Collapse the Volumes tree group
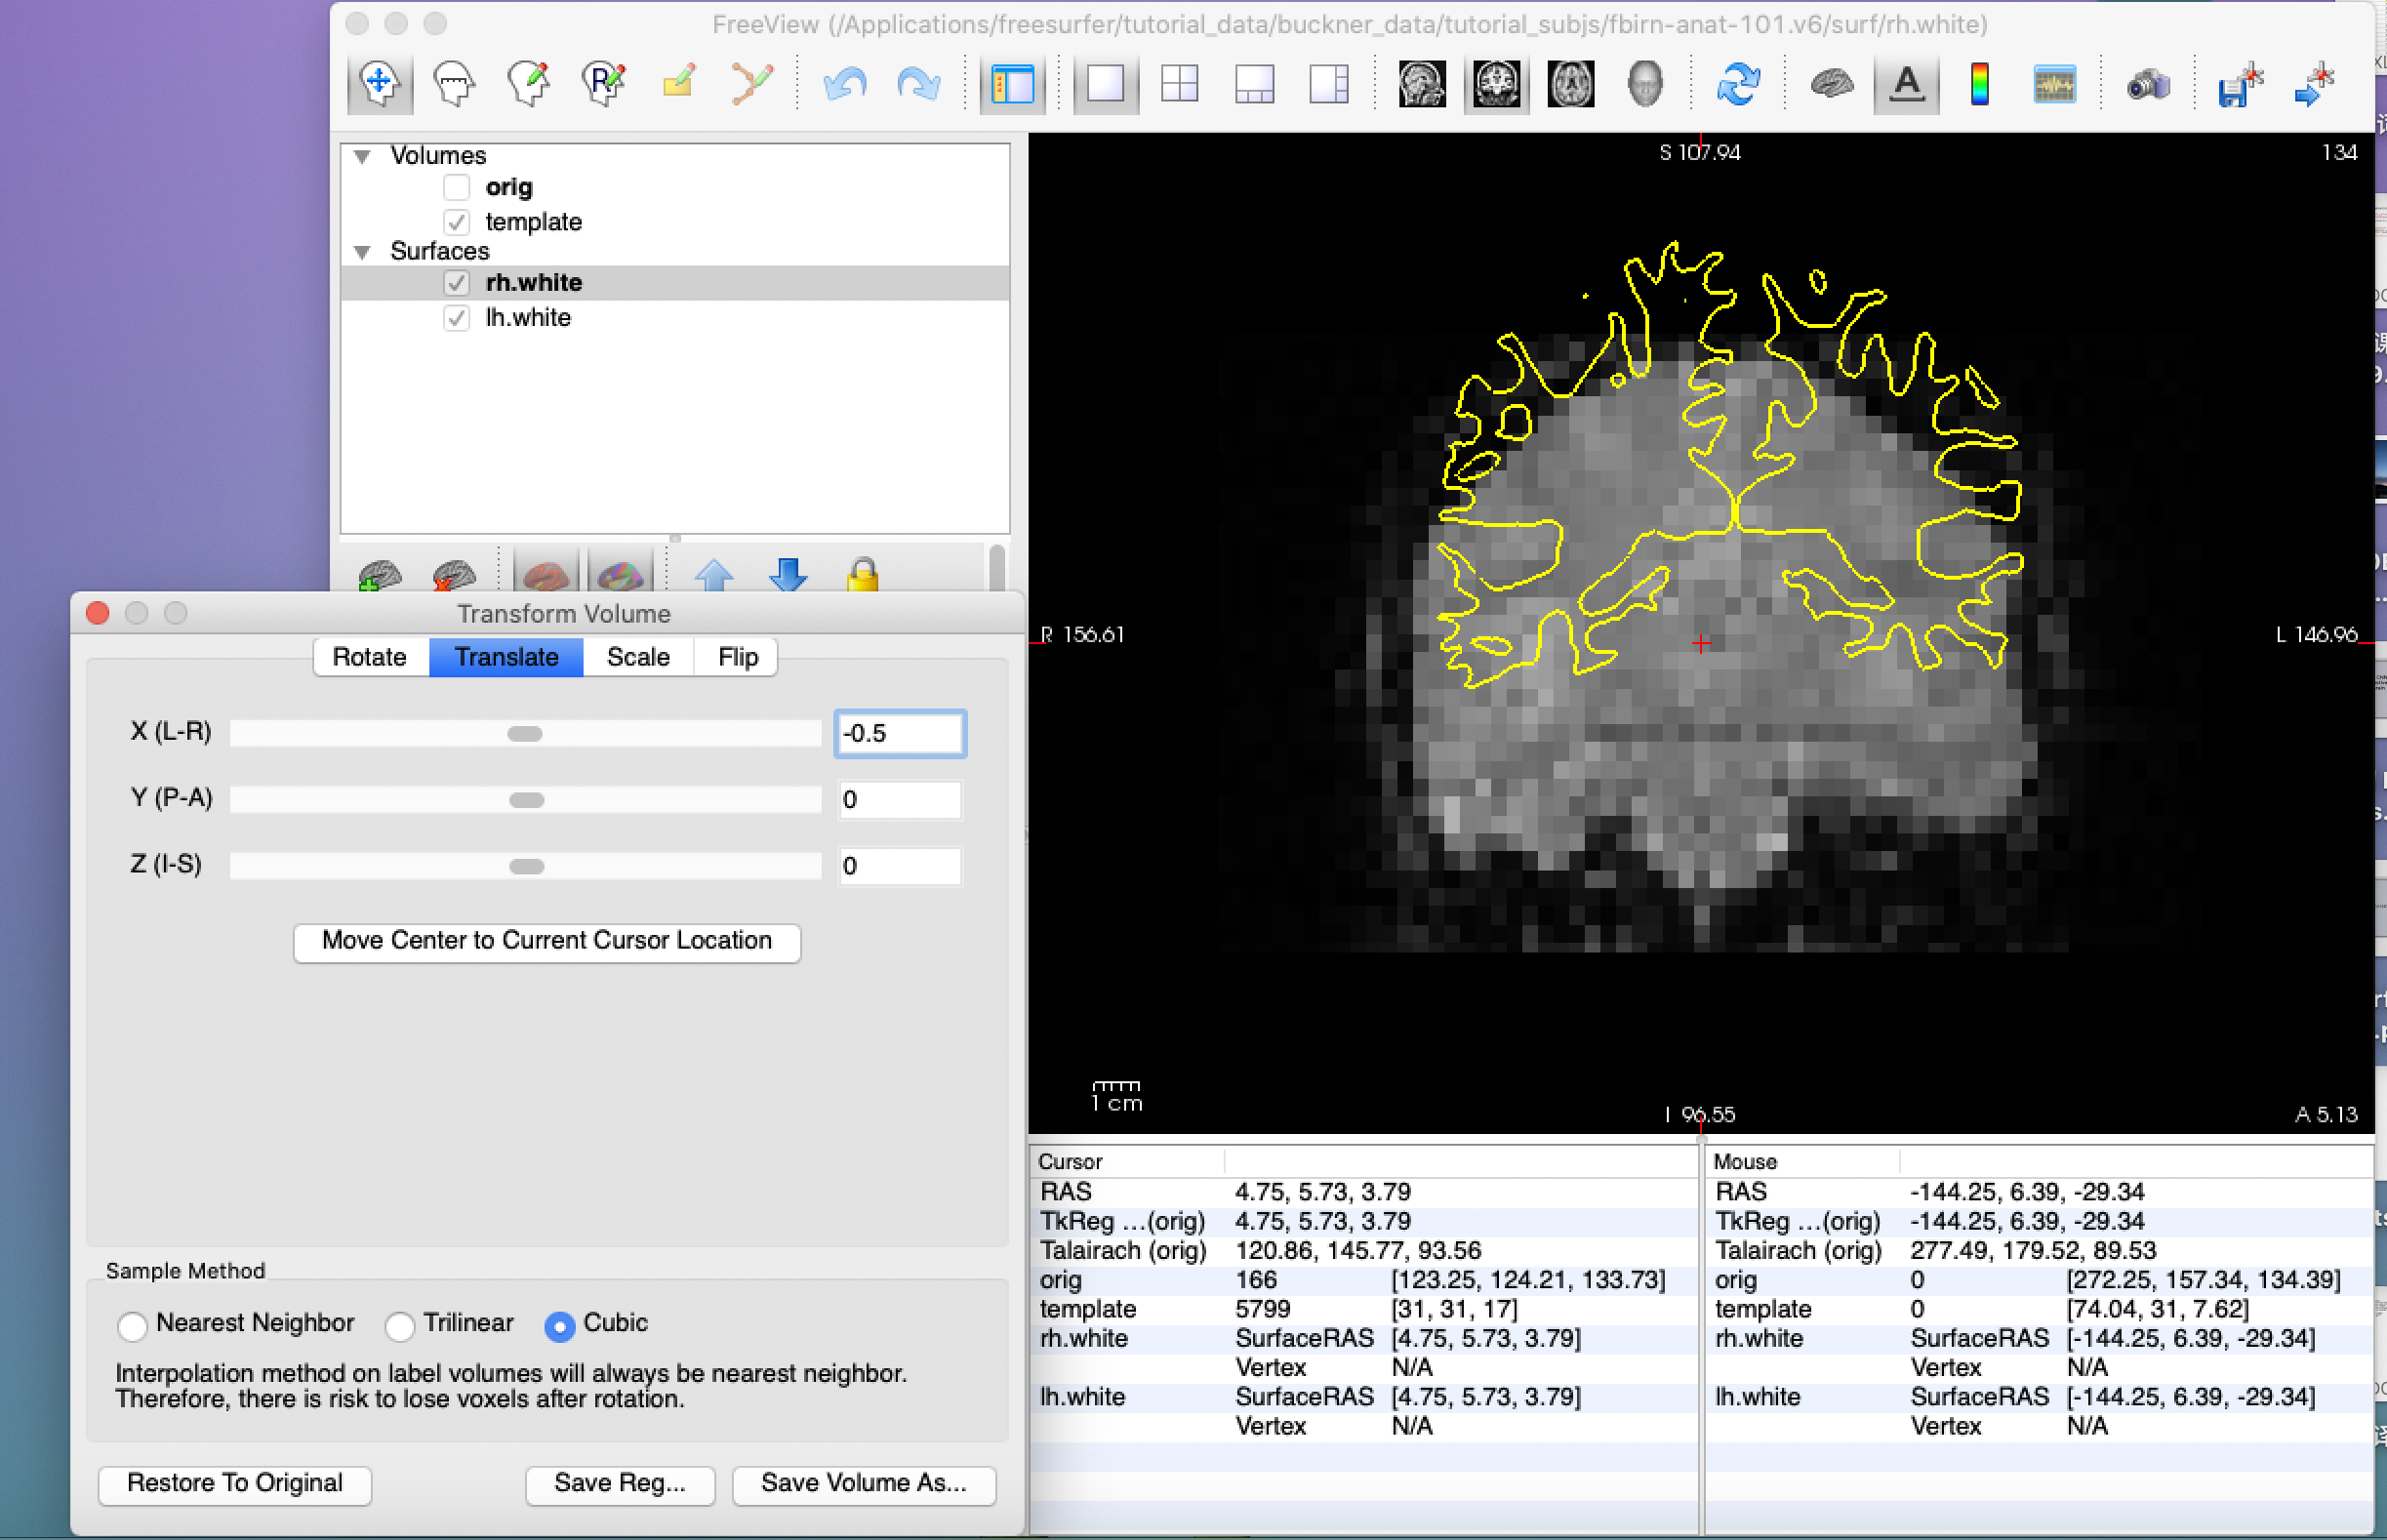 click(x=363, y=156)
